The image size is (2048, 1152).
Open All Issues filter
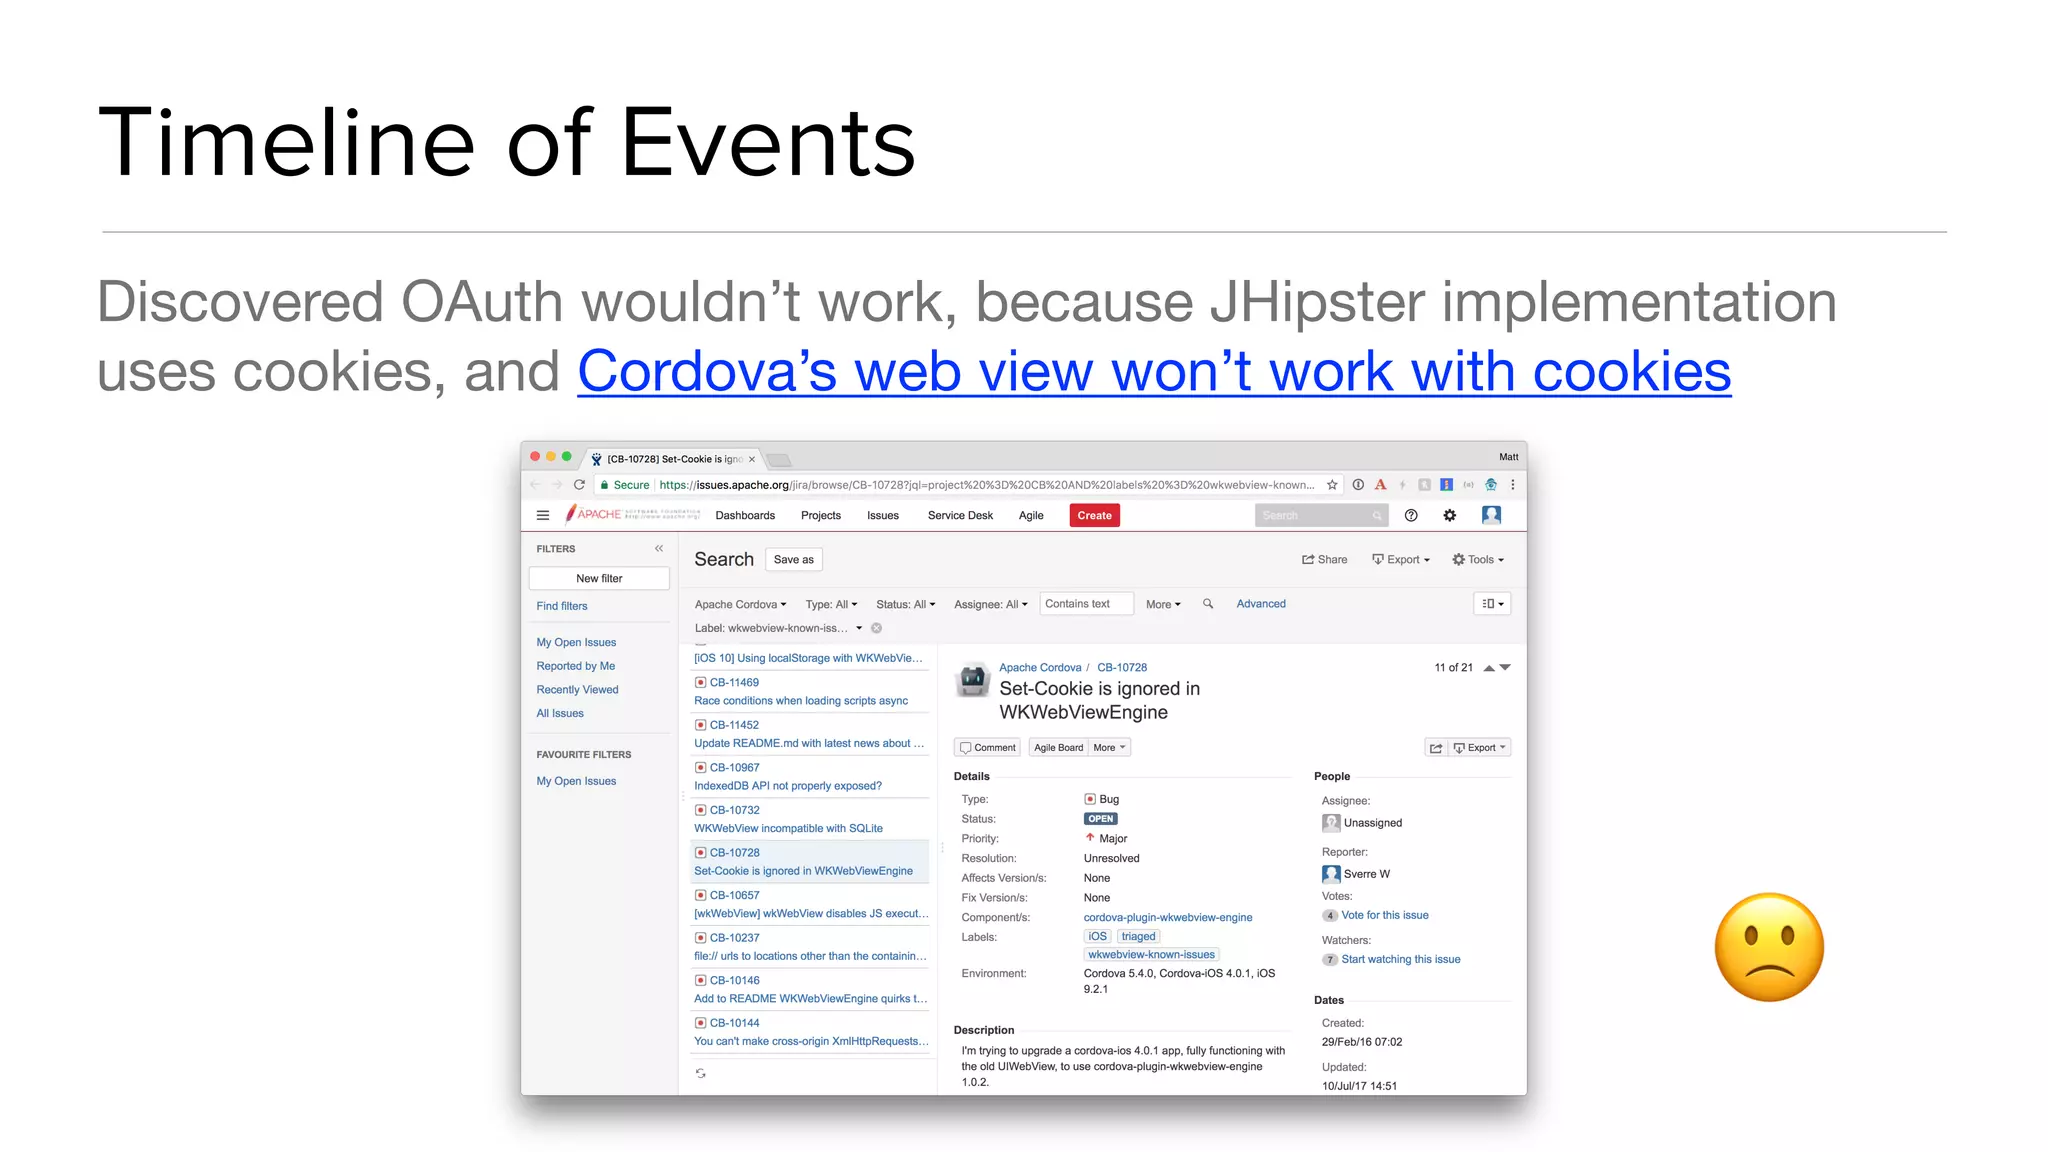tap(560, 714)
